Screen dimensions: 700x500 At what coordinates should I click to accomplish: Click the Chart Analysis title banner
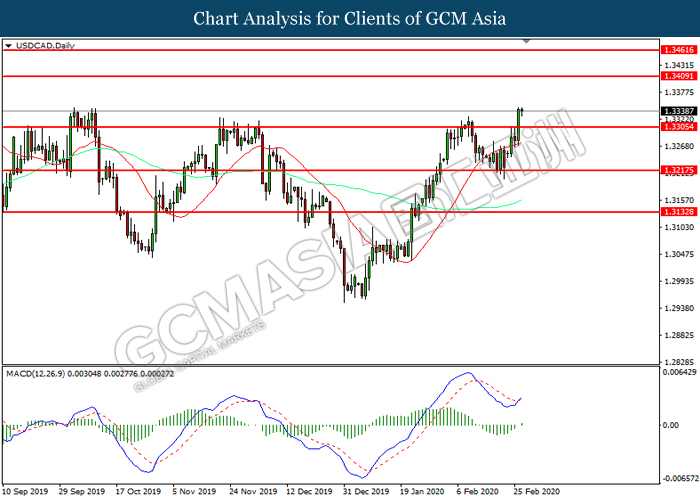pos(350,18)
